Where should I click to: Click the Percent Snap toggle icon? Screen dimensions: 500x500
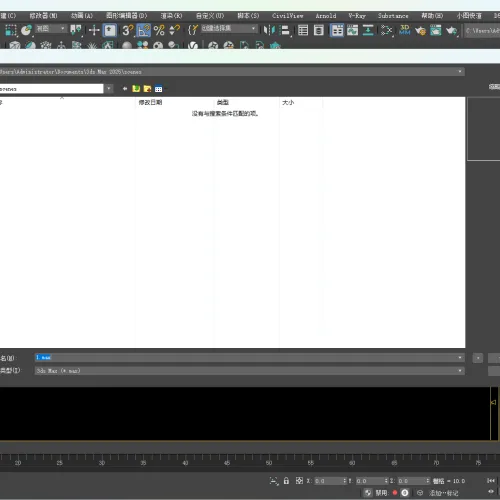(x=159, y=30)
